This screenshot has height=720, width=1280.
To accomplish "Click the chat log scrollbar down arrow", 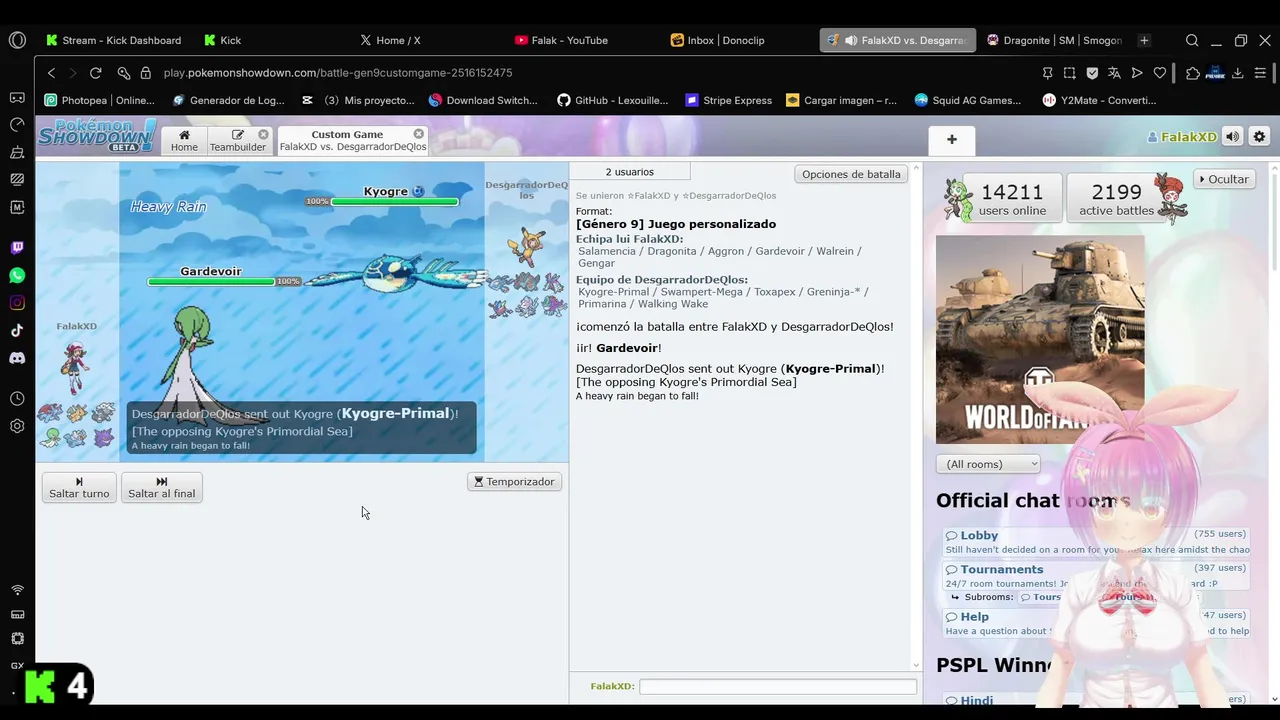I will [916, 665].
